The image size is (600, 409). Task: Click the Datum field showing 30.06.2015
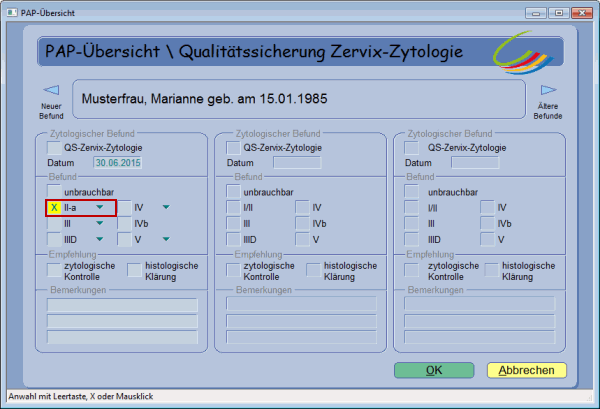pos(119,162)
